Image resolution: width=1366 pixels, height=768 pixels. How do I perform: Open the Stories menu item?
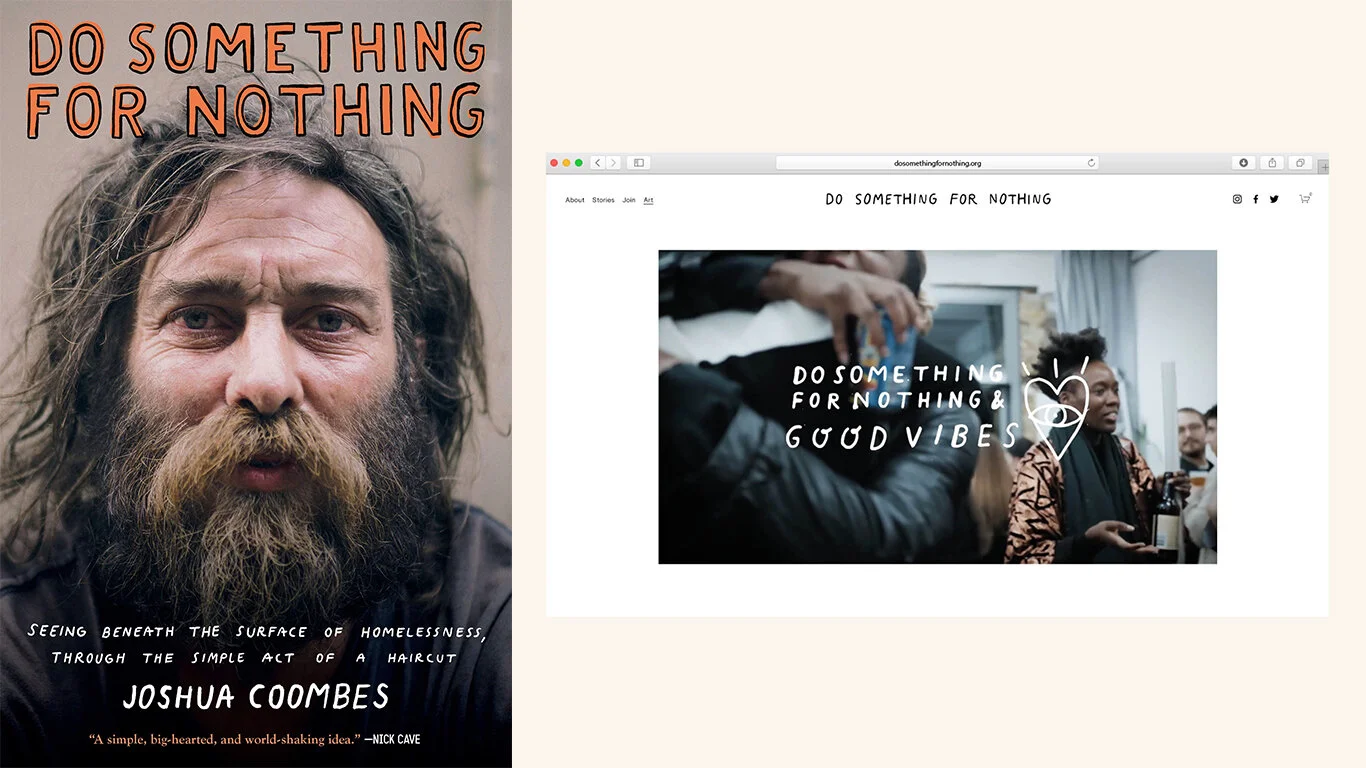click(603, 200)
